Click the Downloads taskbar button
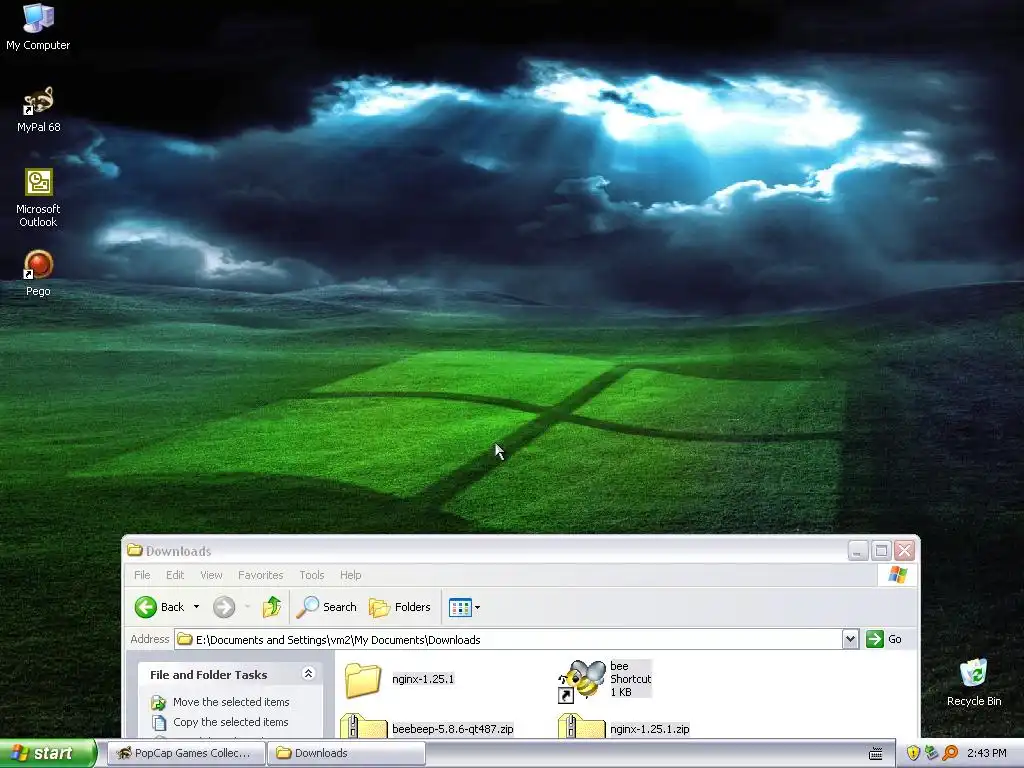The image size is (1024, 768). click(346, 753)
